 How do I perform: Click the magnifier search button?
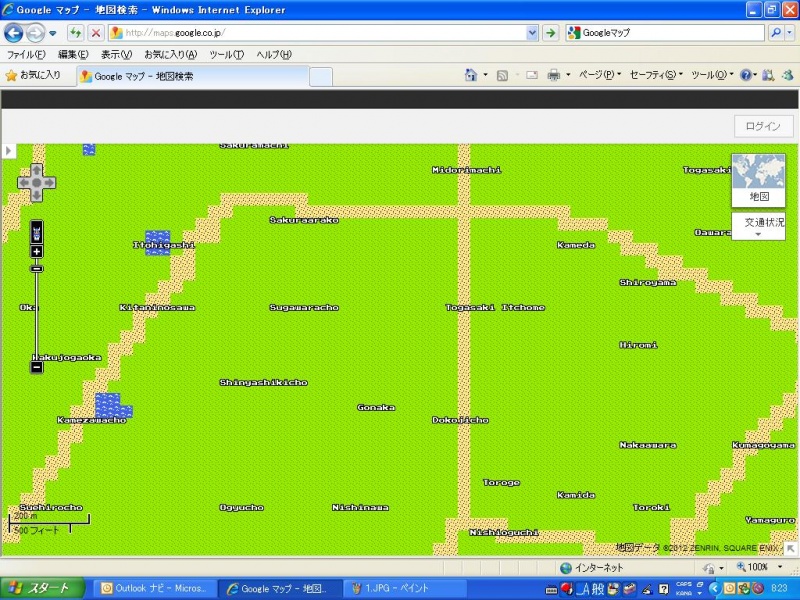776,33
